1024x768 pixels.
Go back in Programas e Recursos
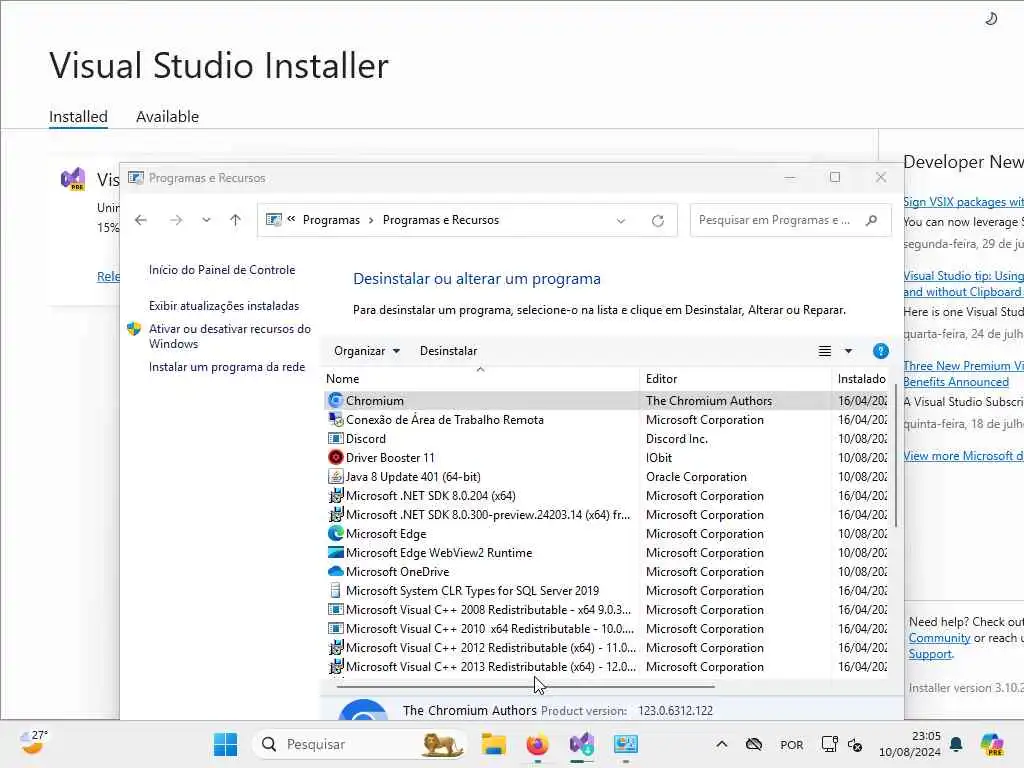click(141, 220)
